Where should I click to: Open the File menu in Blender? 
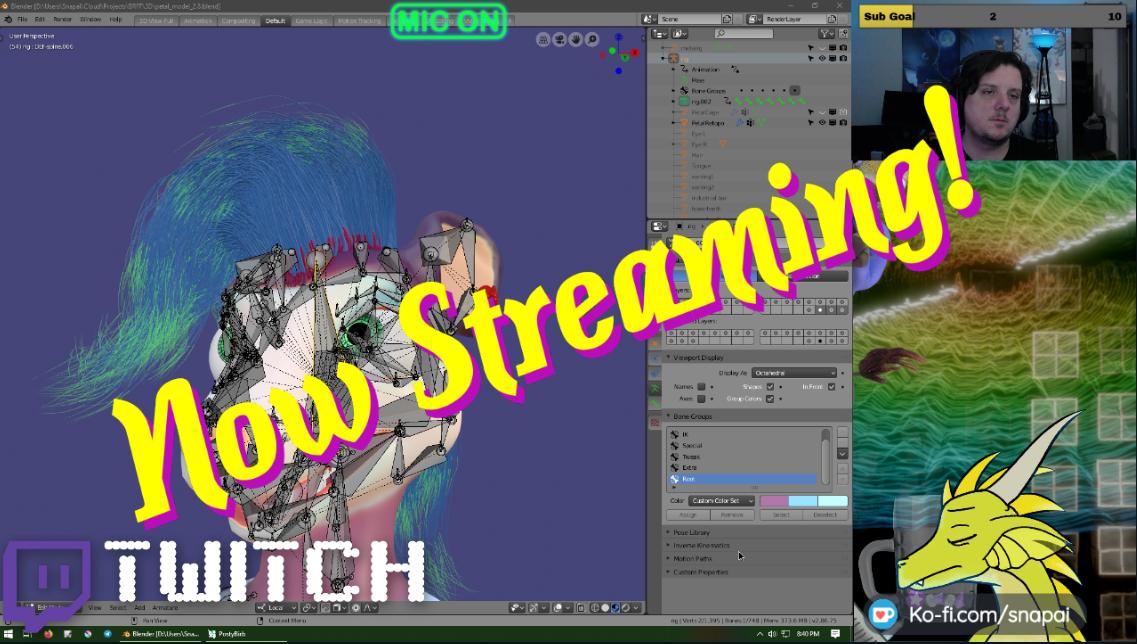click(x=22, y=20)
